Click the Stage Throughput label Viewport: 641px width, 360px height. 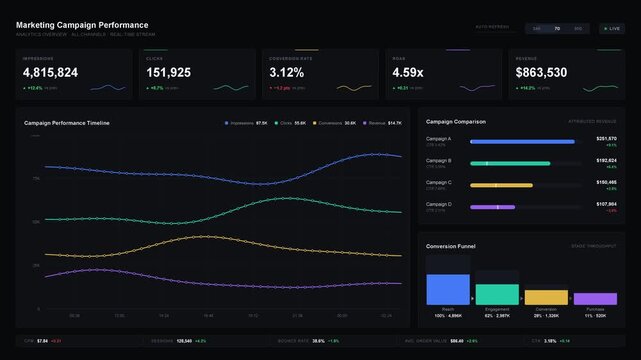click(594, 246)
